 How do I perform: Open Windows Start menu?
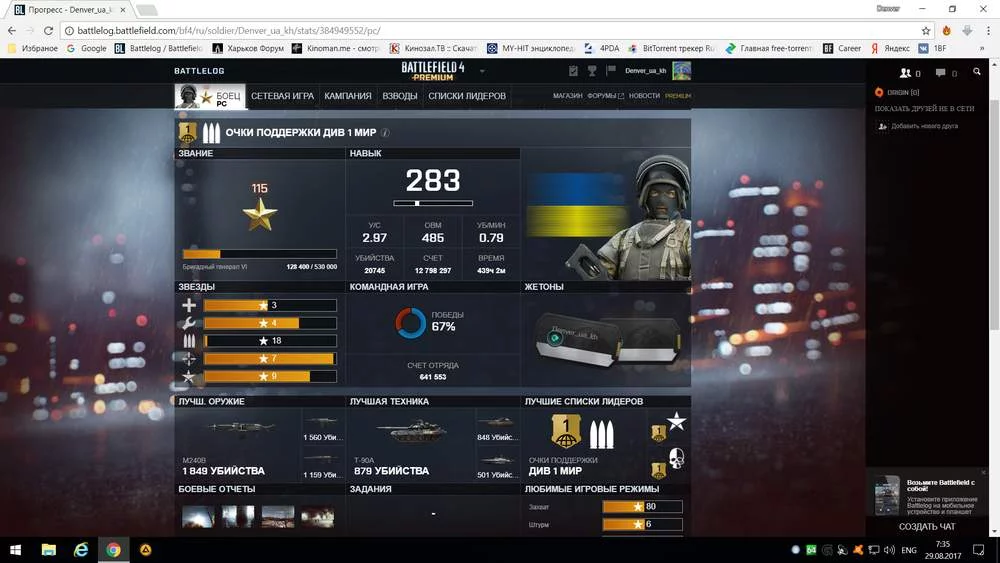[15, 550]
